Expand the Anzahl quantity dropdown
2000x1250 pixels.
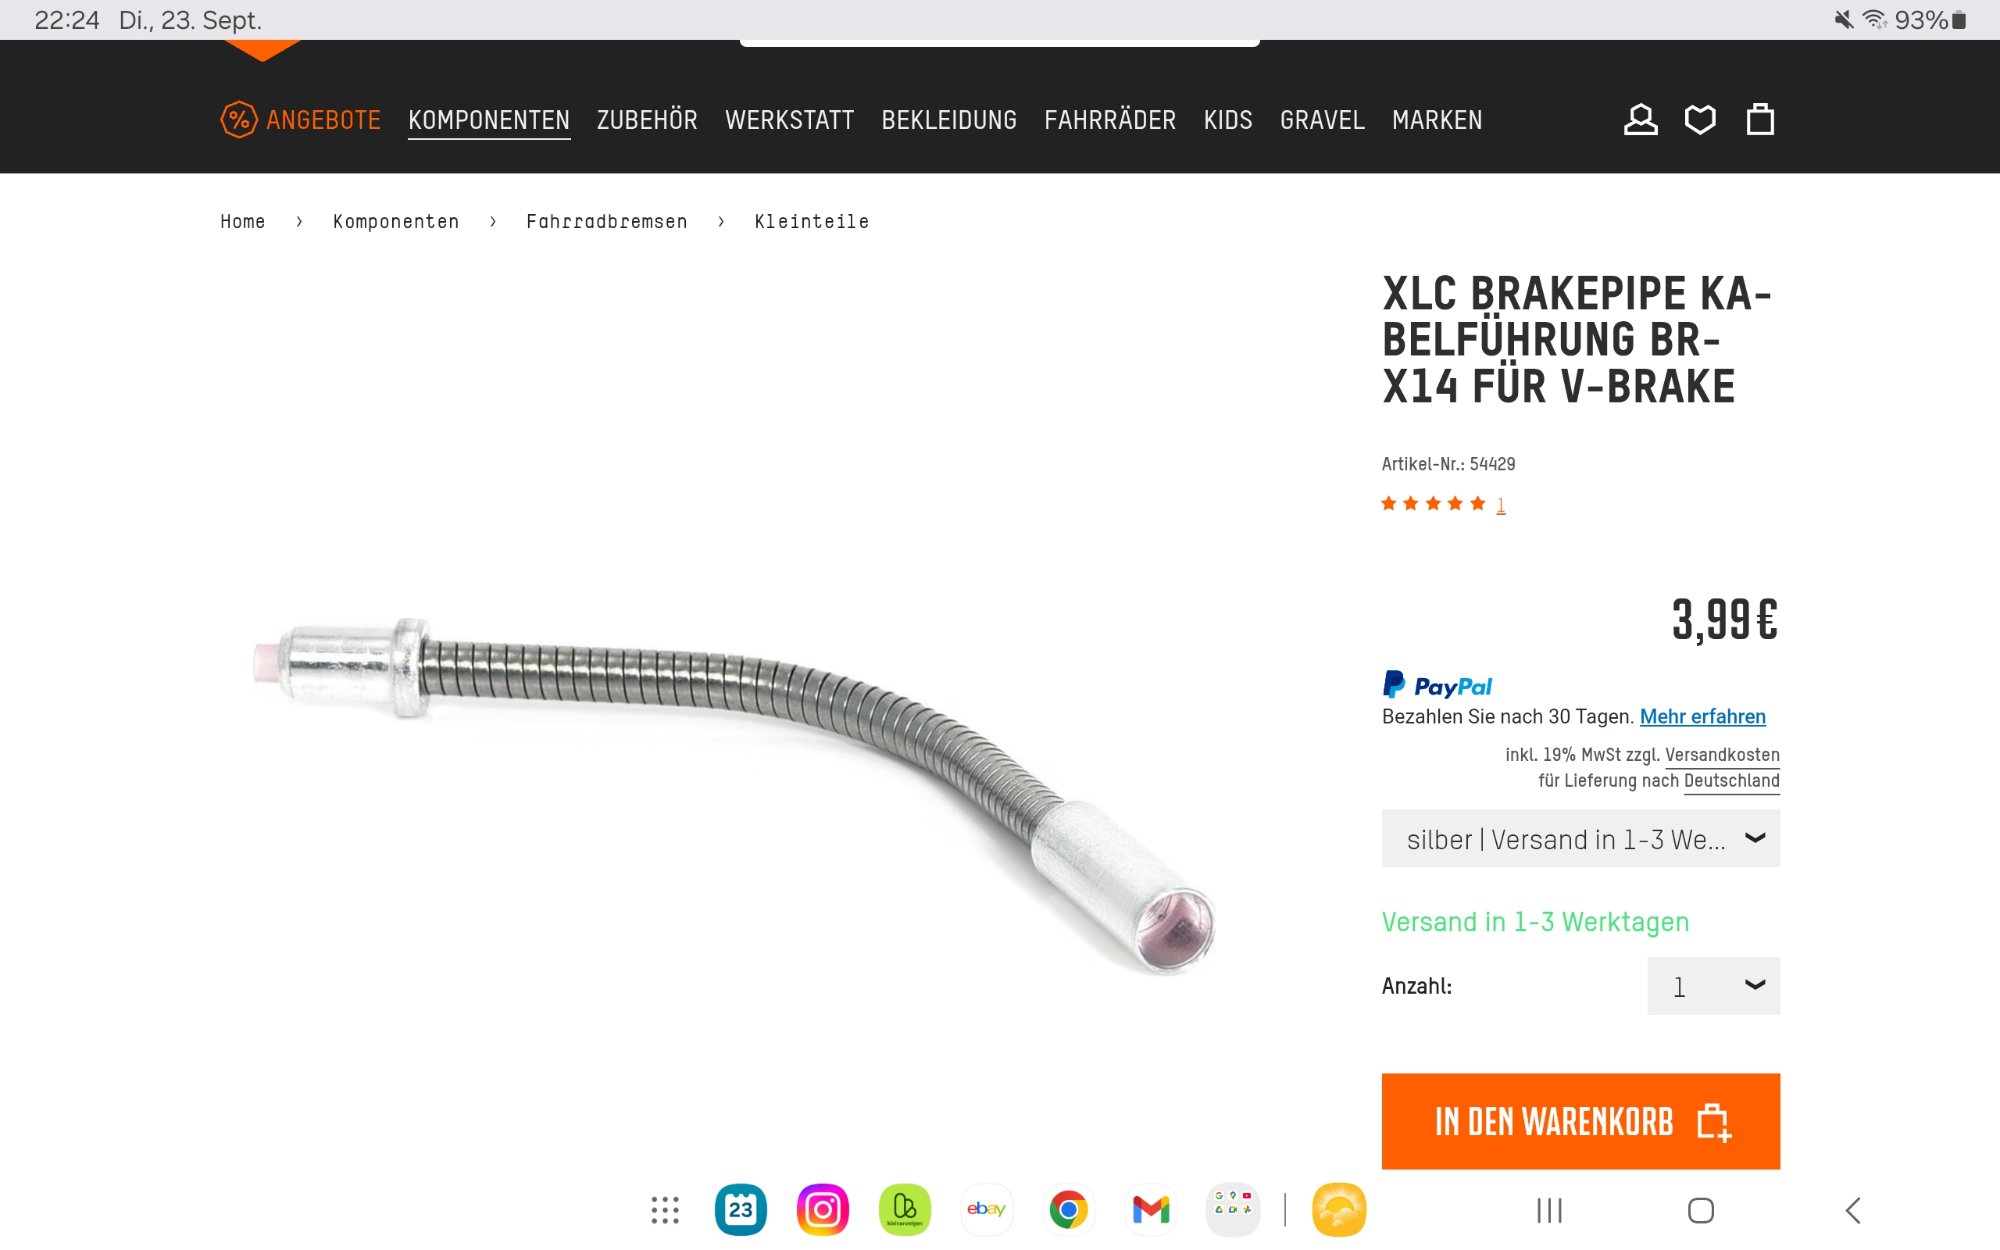1713,986
